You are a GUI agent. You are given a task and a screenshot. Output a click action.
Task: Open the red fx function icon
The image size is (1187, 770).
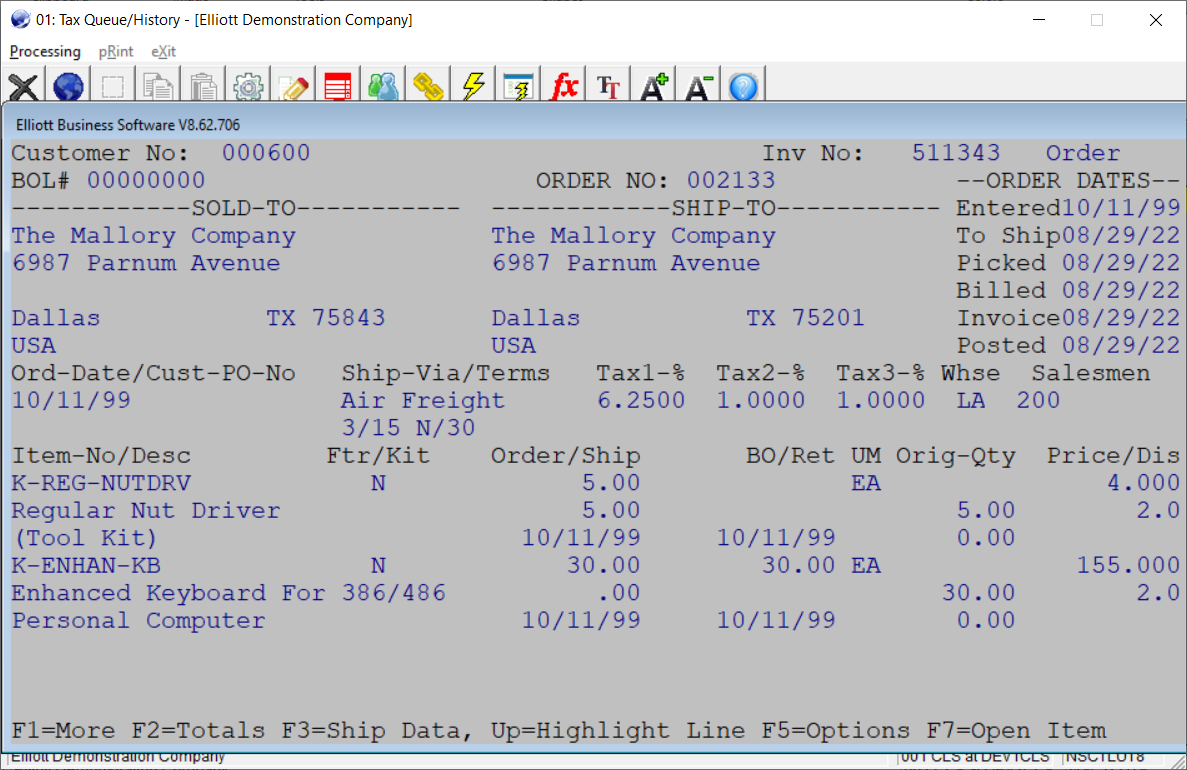(563, 86)
